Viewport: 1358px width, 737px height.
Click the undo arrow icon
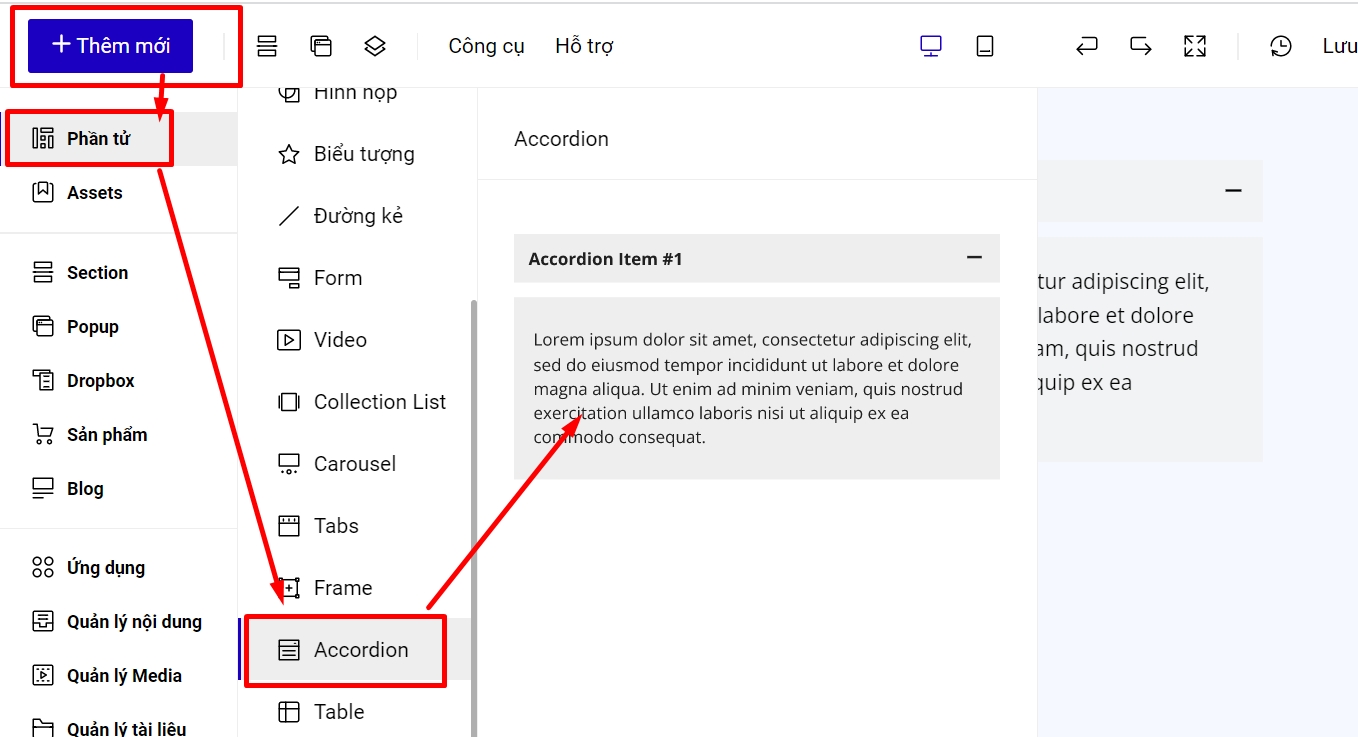1087,46
